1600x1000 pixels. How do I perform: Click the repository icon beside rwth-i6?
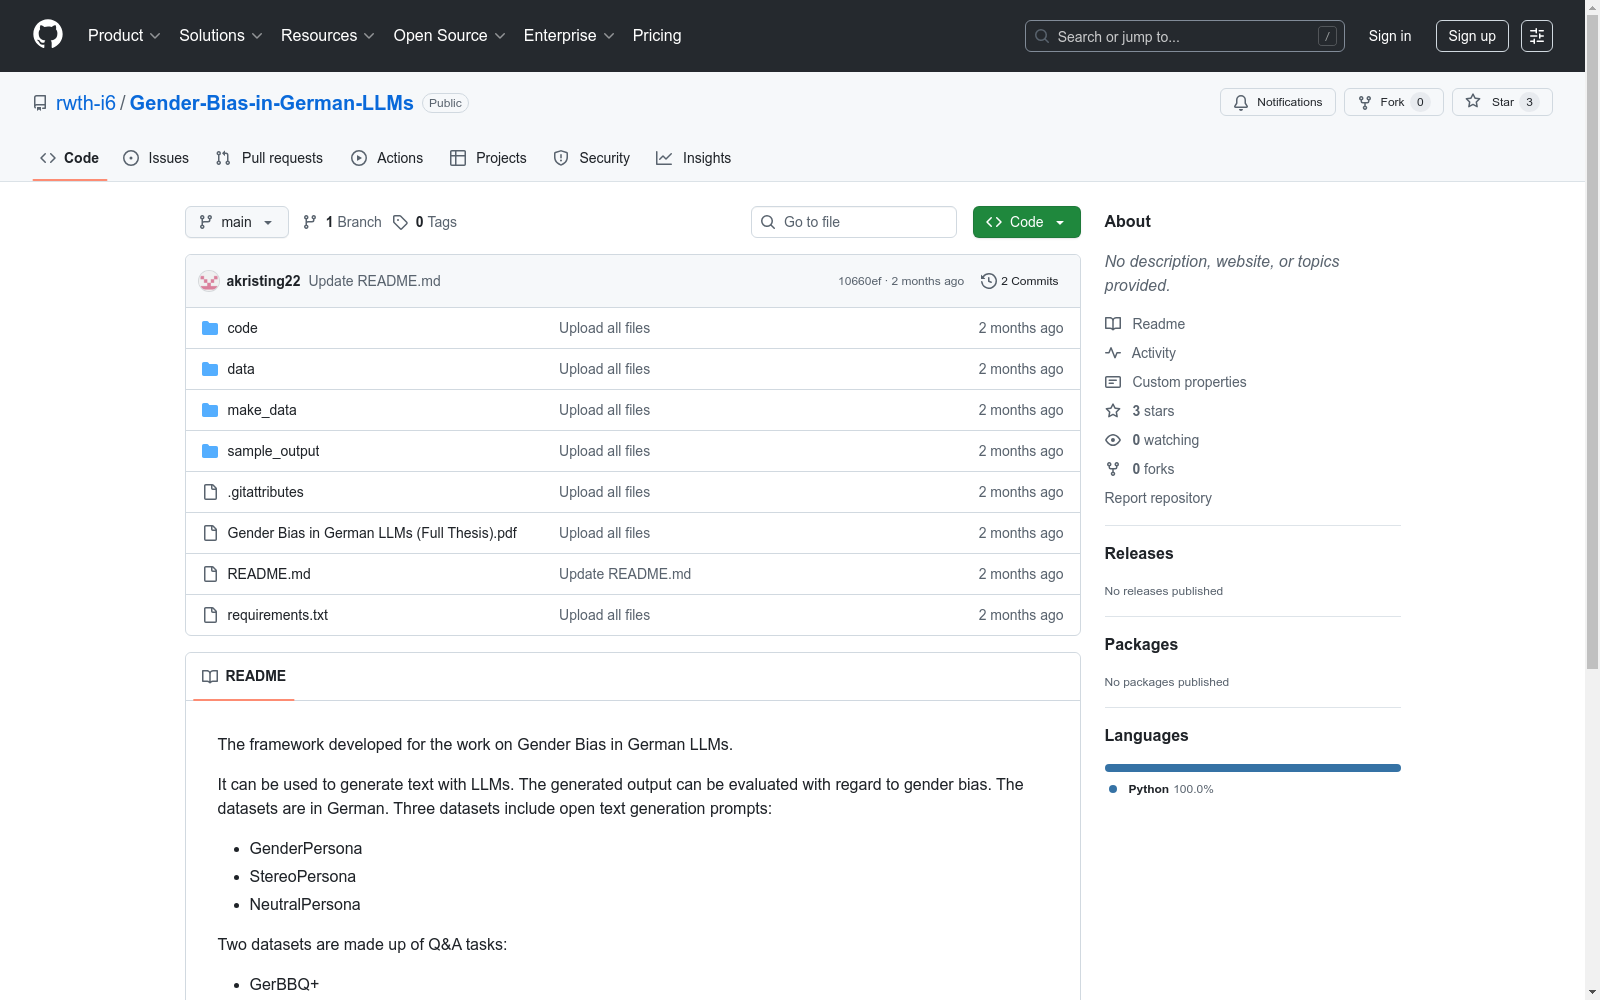click(x=40, y=103)
